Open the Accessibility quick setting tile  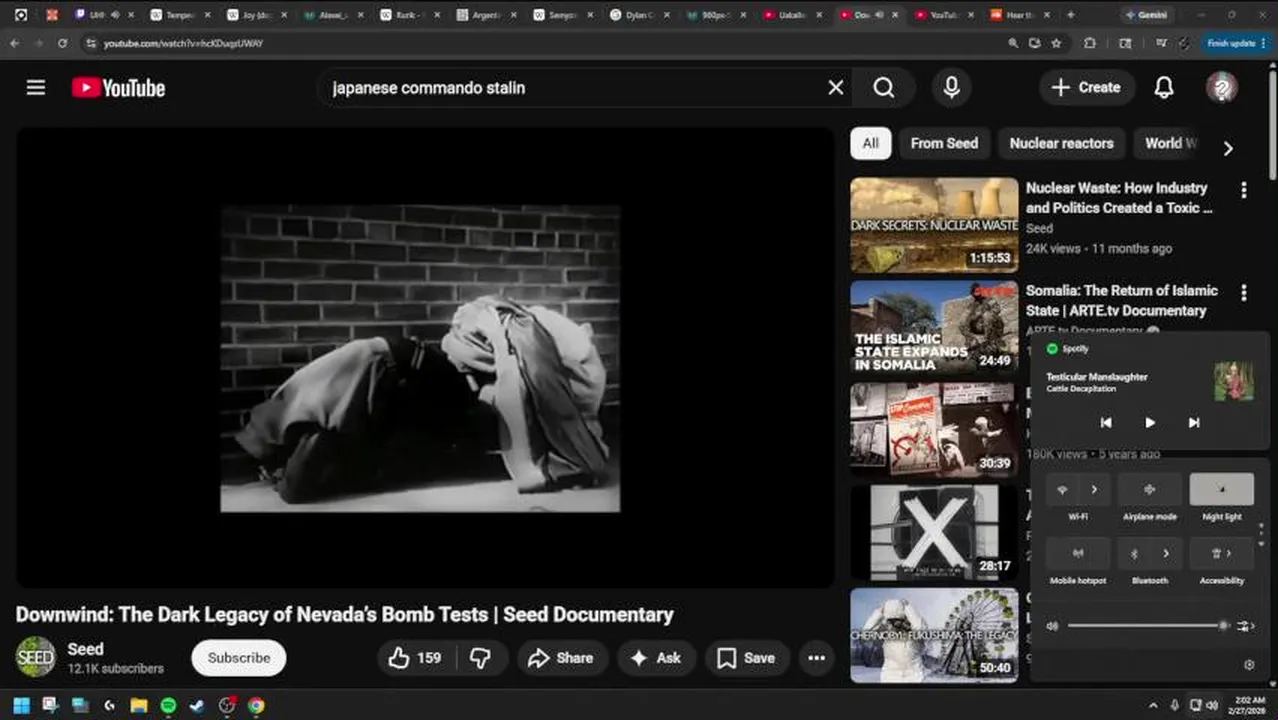1221,553
